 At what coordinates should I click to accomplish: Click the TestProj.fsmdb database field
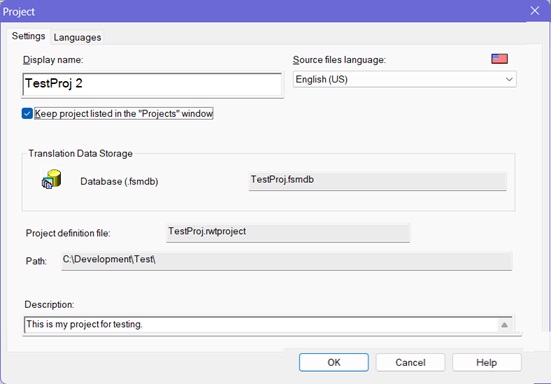point(377,181)
